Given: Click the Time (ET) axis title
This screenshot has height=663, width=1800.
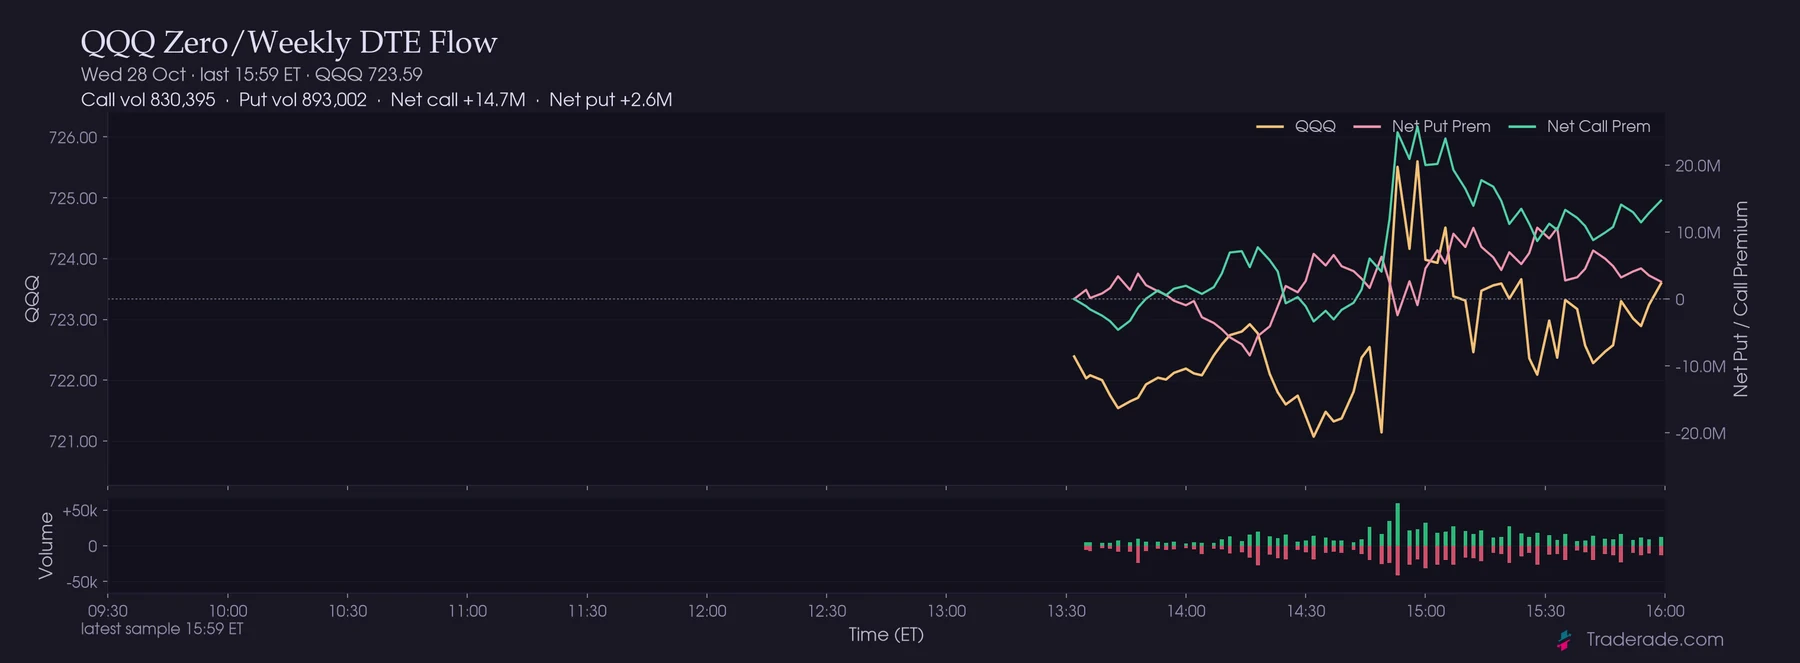Looking at the screenshot, I should [x=886, y=635].
